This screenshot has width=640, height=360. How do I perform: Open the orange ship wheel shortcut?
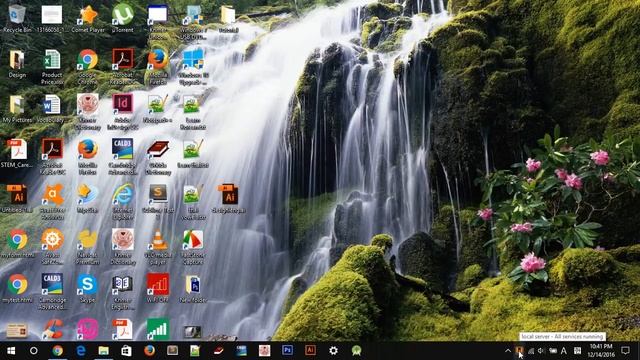(53, 247)
